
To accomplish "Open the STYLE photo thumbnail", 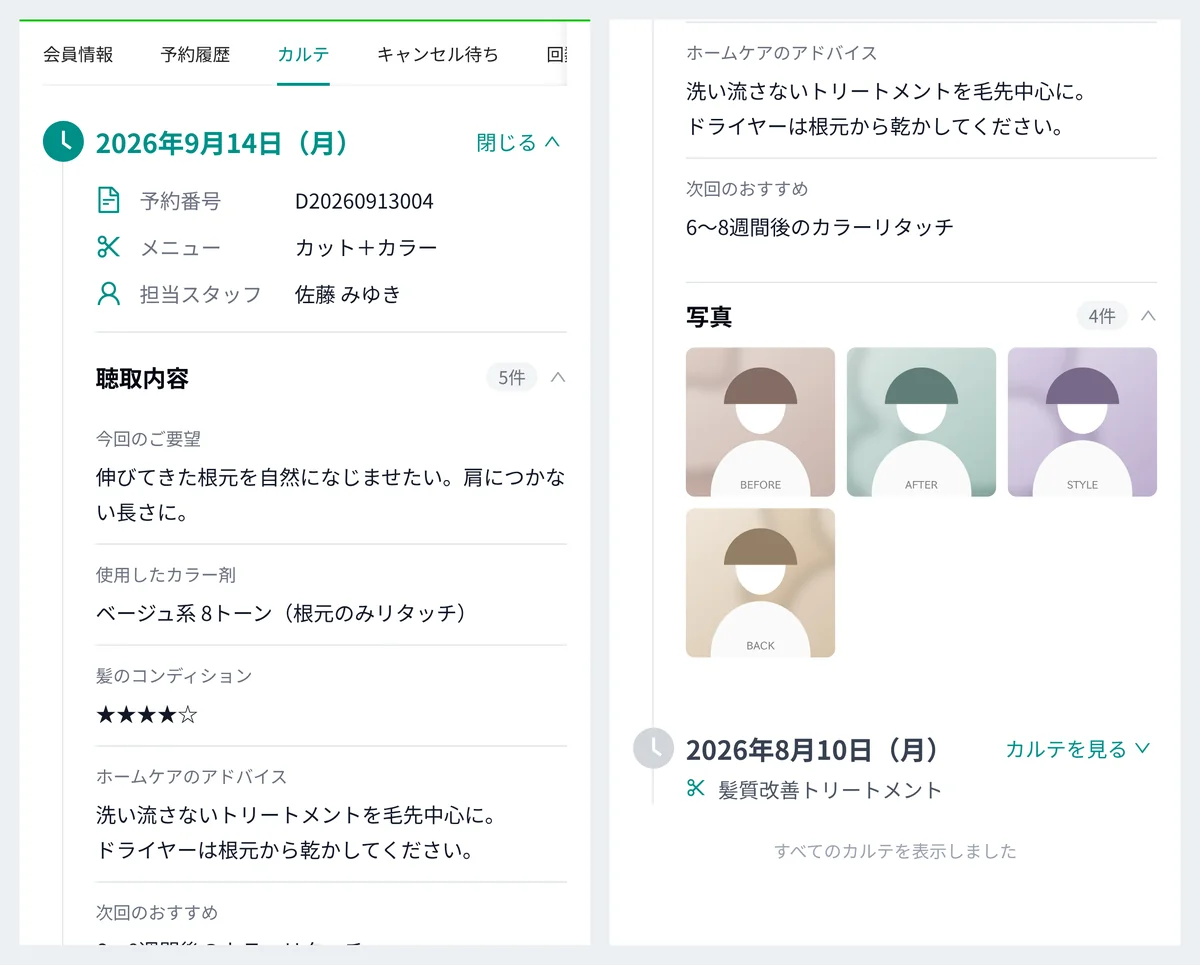I will pos(1082,421).
